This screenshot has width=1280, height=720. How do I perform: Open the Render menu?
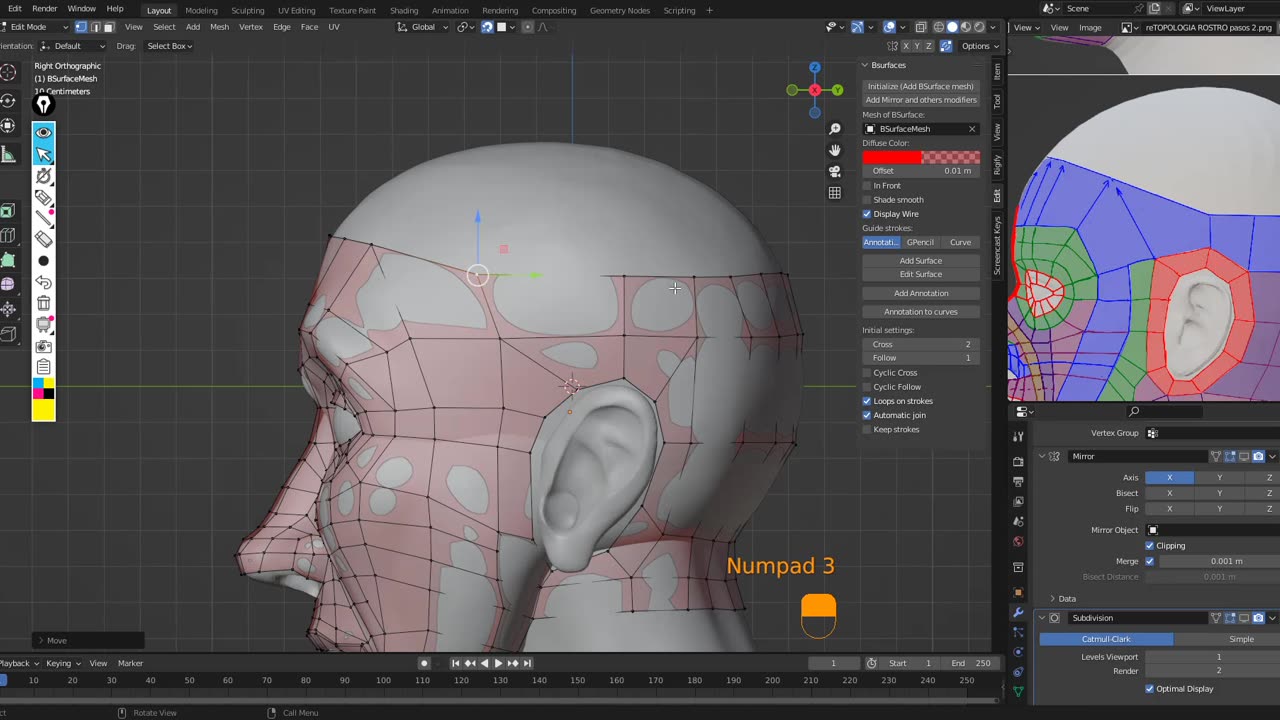(x=44, y=9)
